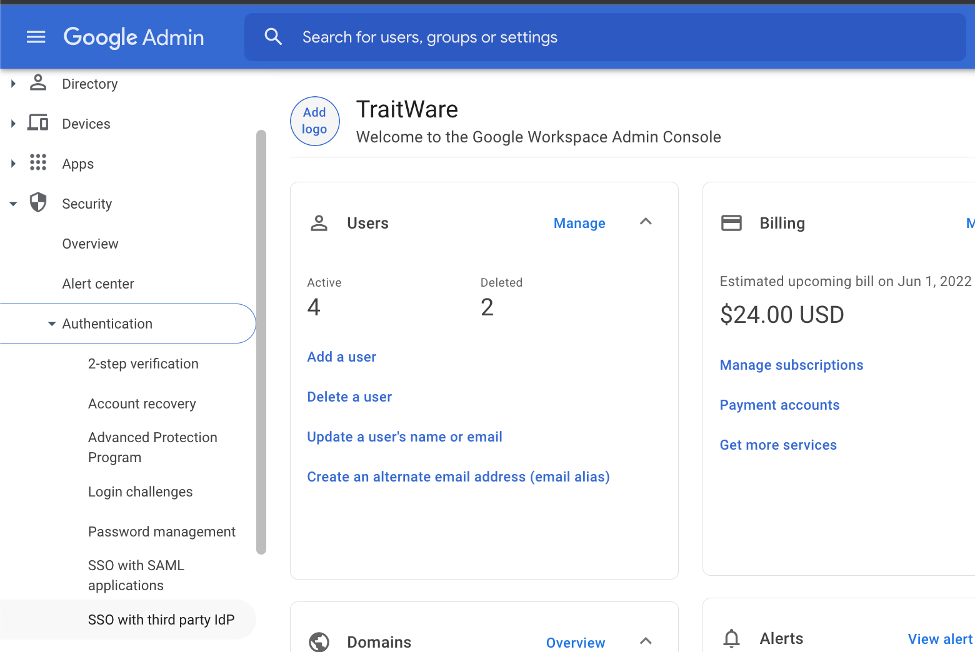Focus the search for users field

(604, 37)
